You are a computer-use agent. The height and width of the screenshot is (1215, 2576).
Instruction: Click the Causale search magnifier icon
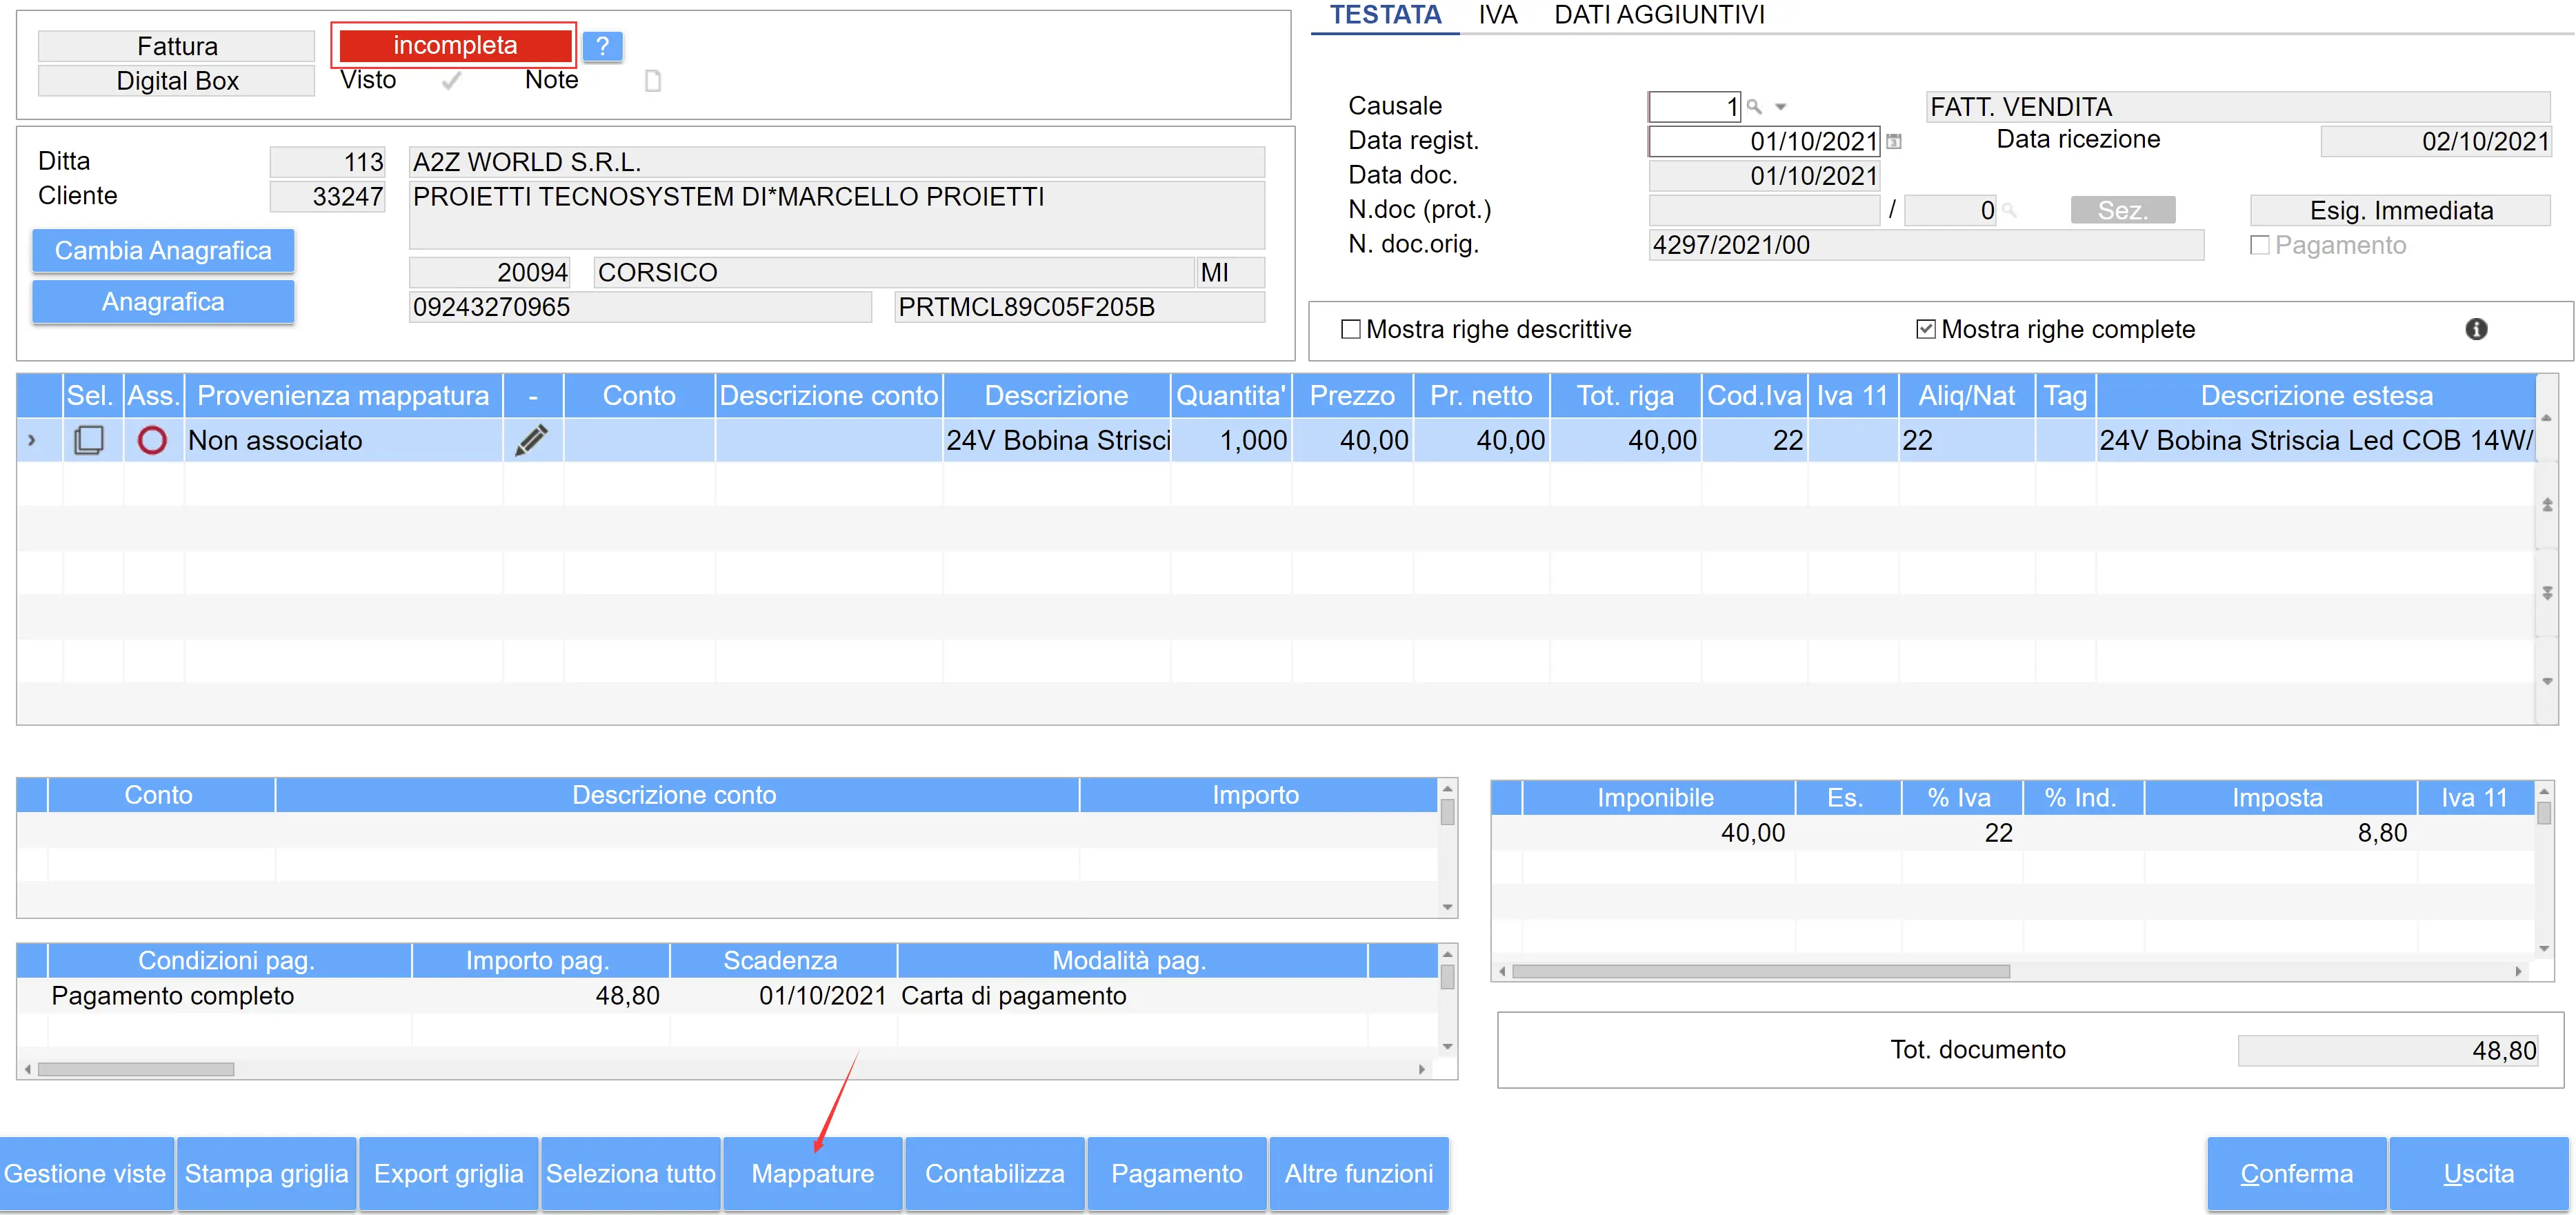pyautogui.click(x=1754, y=106)
